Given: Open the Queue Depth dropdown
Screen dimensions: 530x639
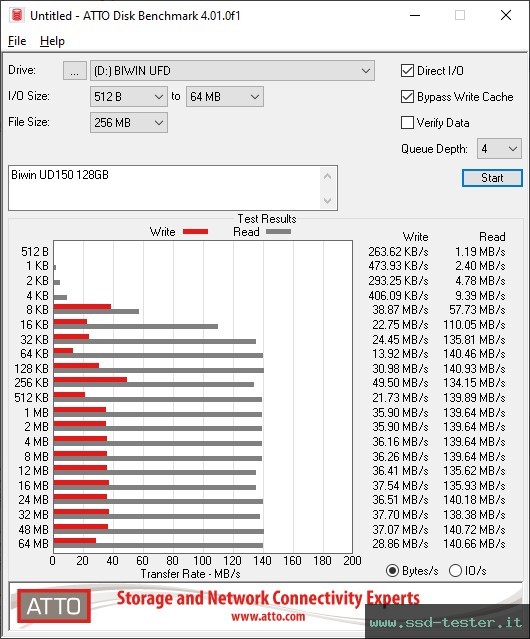Looking at the screenshot, I should click(x=499, y=149).
